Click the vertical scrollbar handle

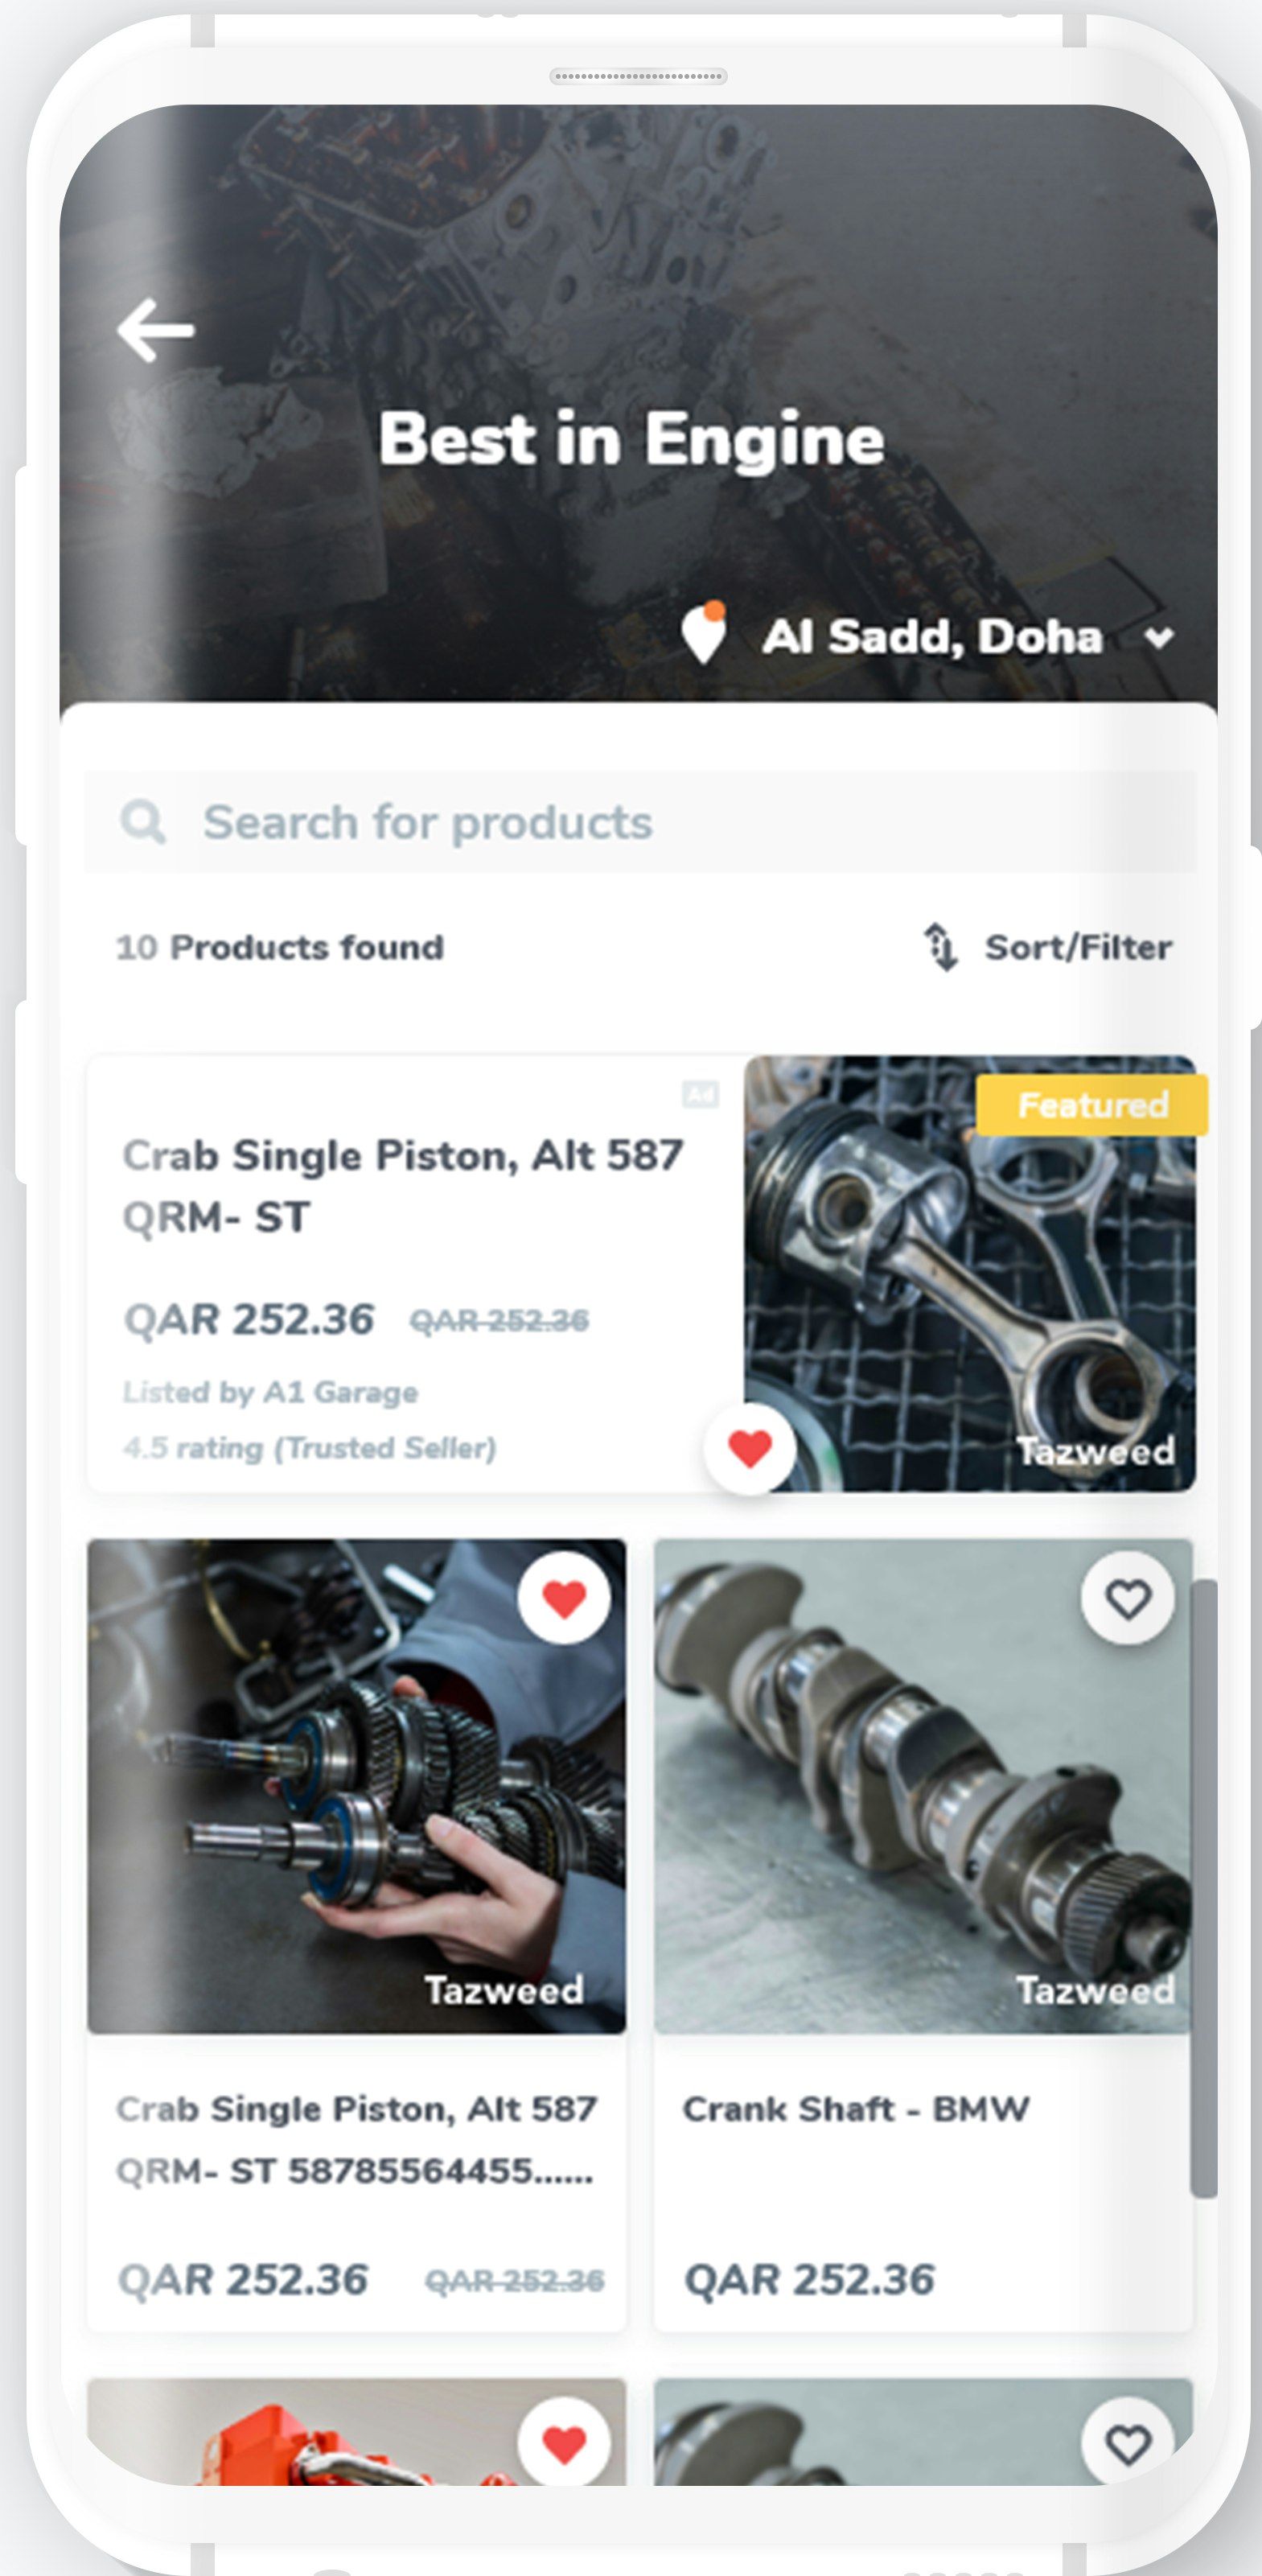tap(1204, 1888)
